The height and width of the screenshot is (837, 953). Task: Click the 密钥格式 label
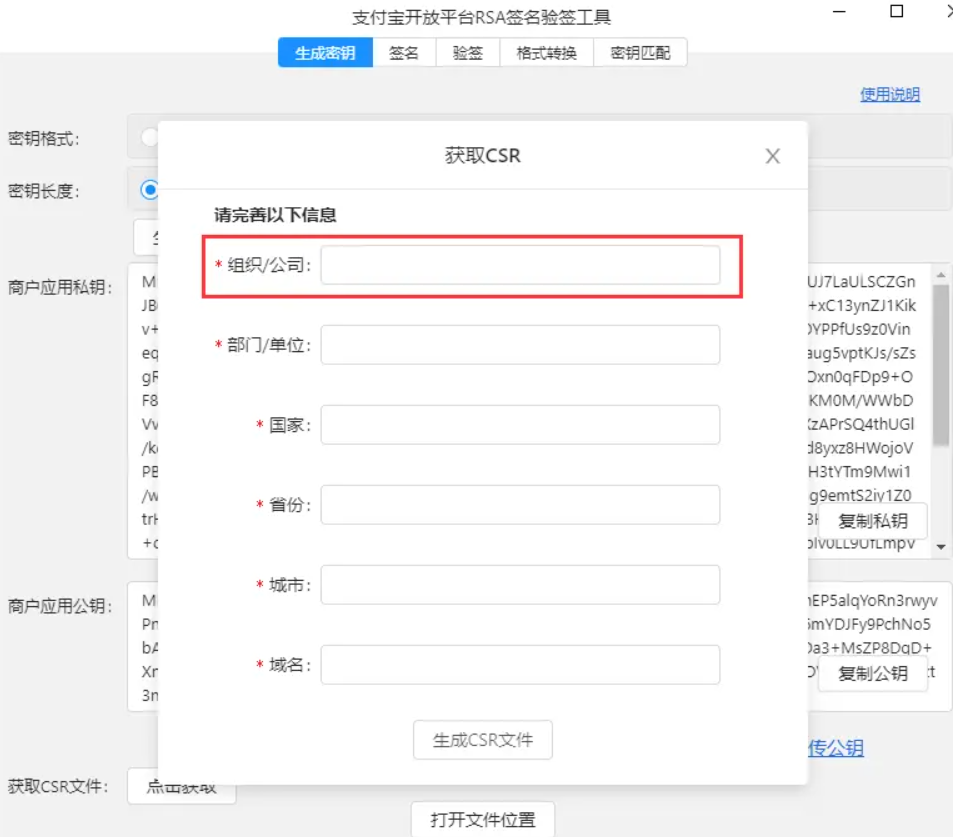[x=43, y=139]
